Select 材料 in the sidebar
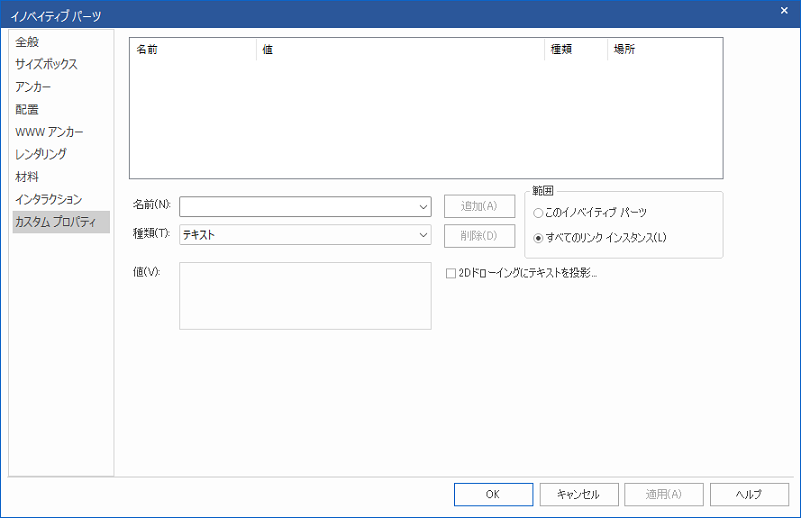 coord(28,177)
